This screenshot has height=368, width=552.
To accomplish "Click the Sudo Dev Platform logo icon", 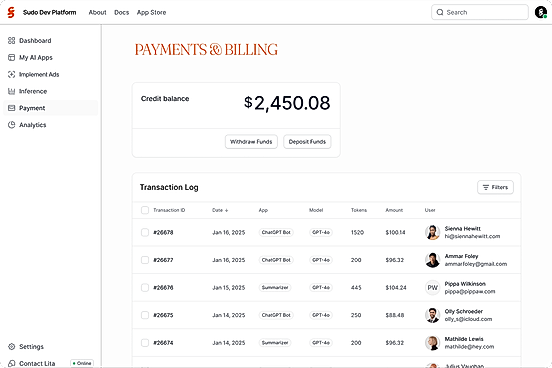I will point(11,12).
